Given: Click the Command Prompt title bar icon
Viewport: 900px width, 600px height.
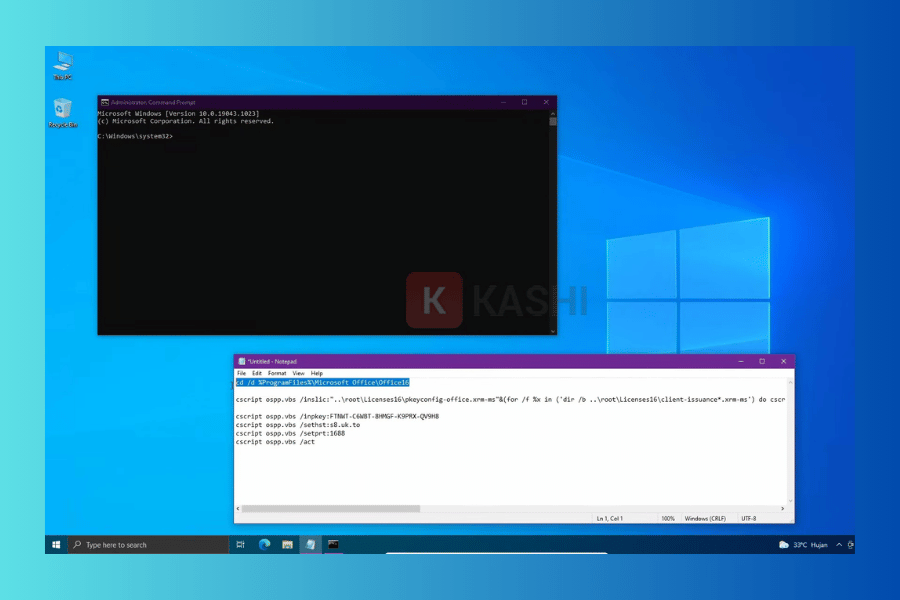Looking at the screenshot, I should [104, 102].
